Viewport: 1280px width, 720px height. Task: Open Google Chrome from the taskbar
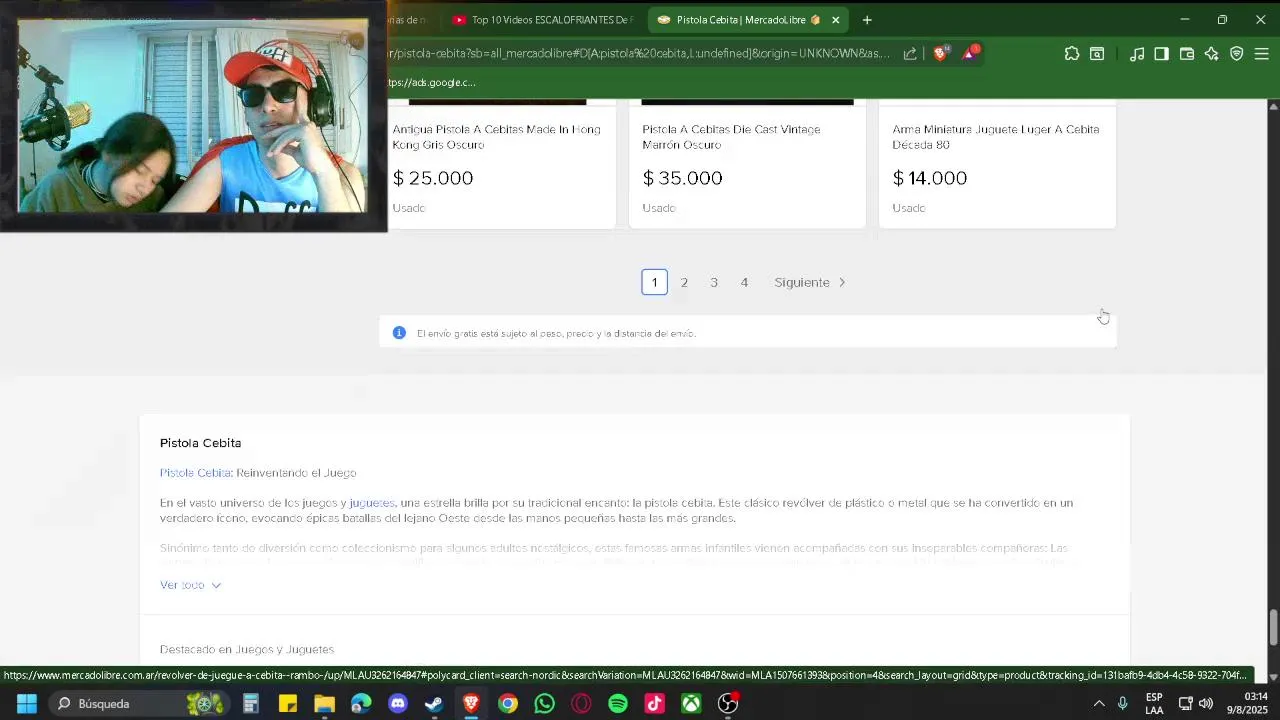508,704
